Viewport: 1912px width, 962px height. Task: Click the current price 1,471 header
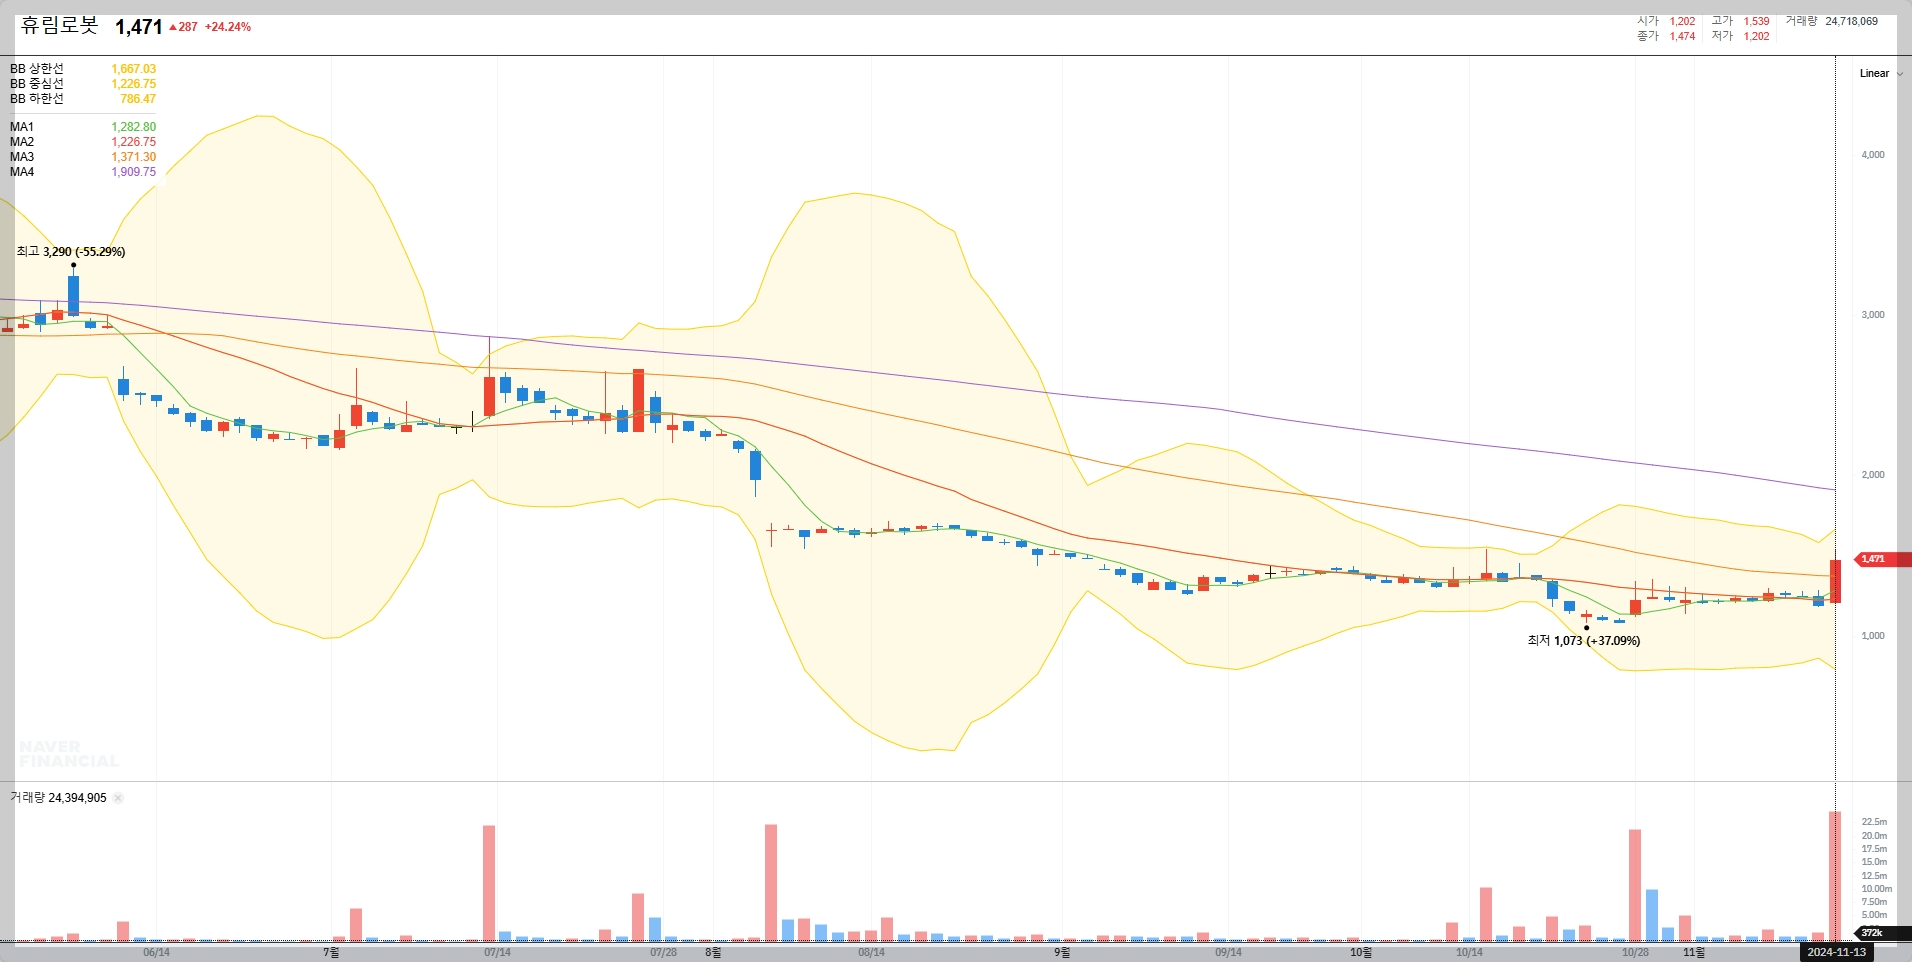coord(138,27)
